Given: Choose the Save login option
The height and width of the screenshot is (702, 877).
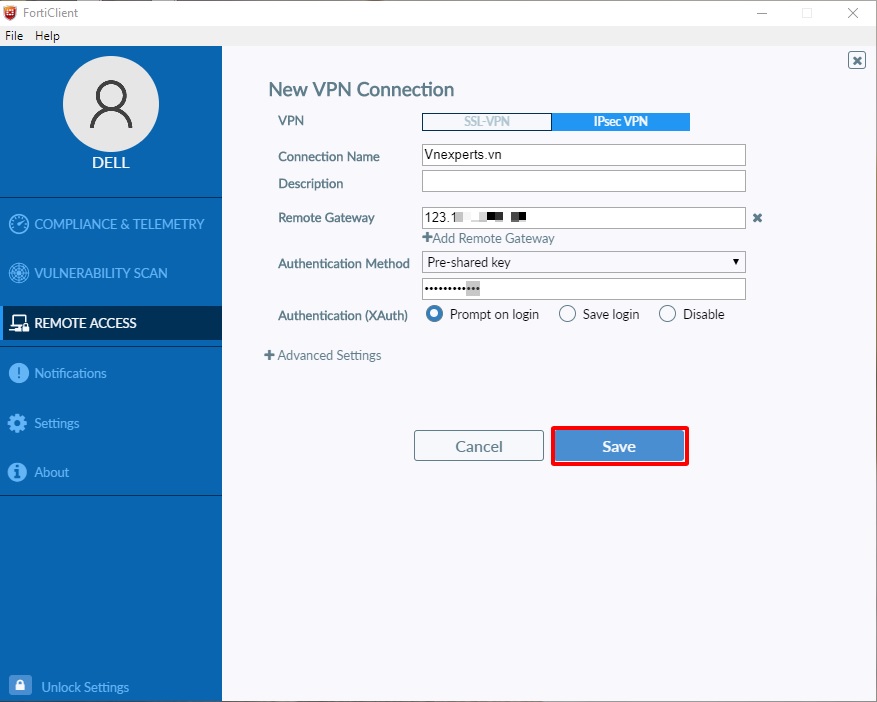Looking at the screenshot, I should pyautogui.click(x=567, y=313).
